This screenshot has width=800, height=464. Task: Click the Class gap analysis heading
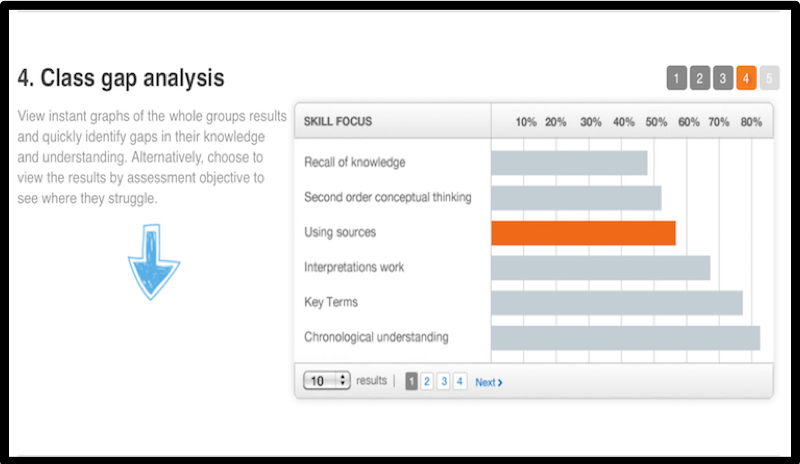pos(121,78)
